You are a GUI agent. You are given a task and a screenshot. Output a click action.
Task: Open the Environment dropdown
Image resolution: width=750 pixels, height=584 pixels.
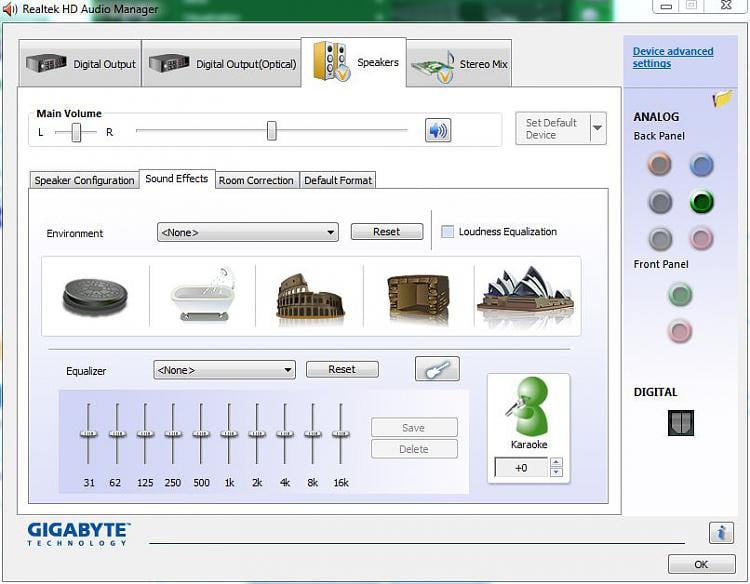[247, 232]
